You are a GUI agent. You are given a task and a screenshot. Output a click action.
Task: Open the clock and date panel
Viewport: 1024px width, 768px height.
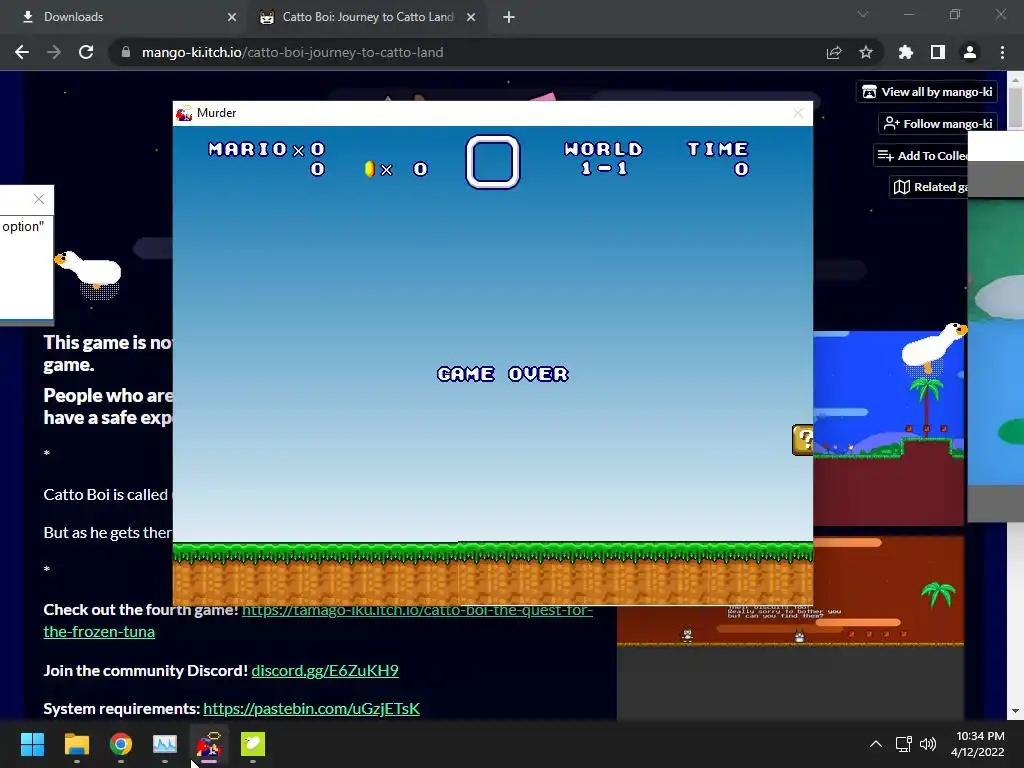click(x=978, y=744)
